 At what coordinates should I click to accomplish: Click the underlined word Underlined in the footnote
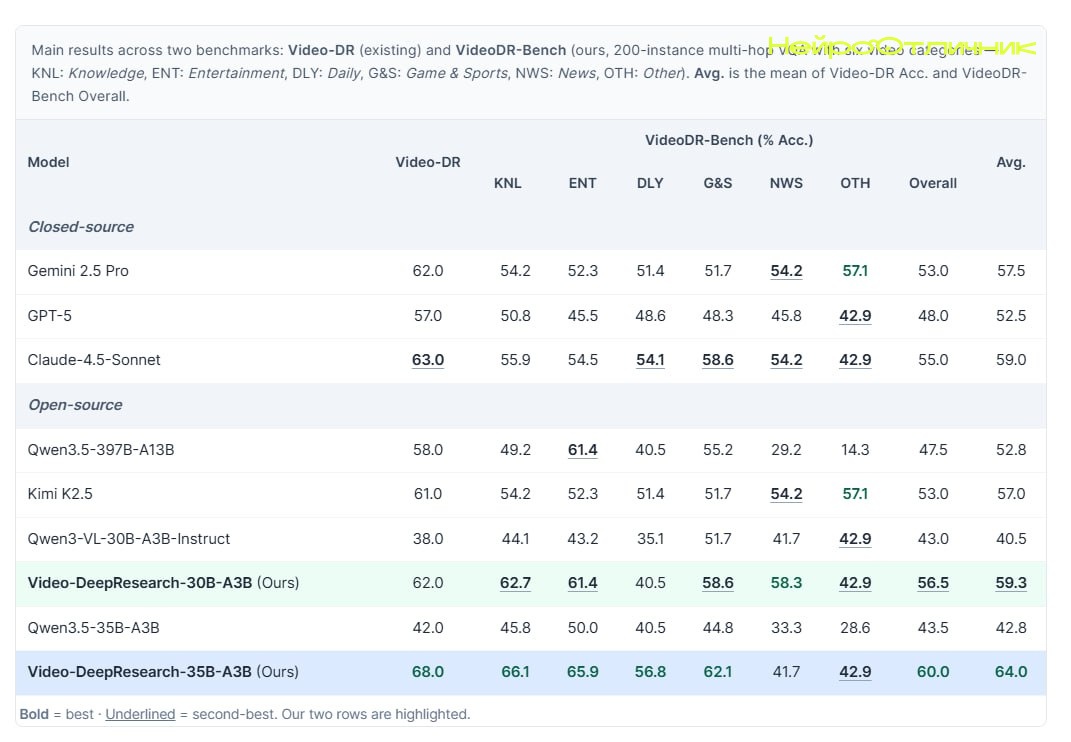coord(140,714)
